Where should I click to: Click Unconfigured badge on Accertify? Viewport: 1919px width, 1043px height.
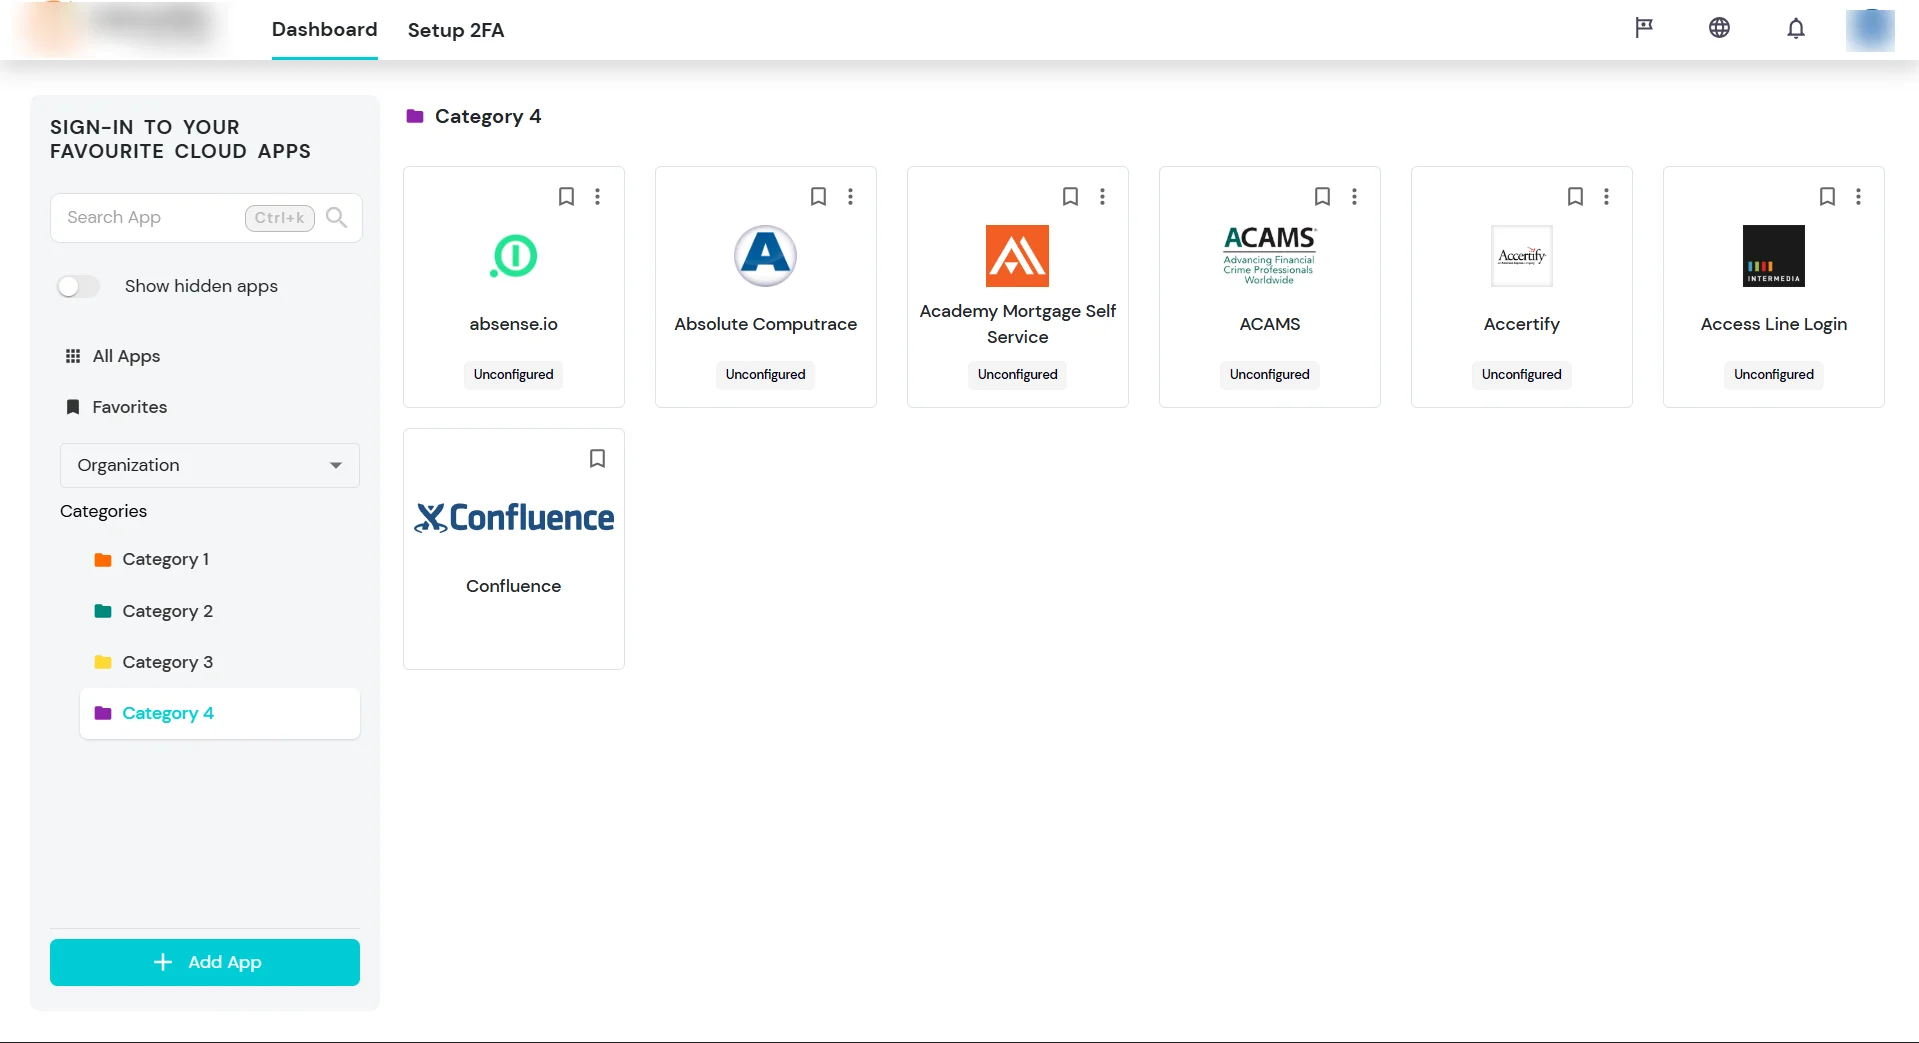pos(1522,375)
